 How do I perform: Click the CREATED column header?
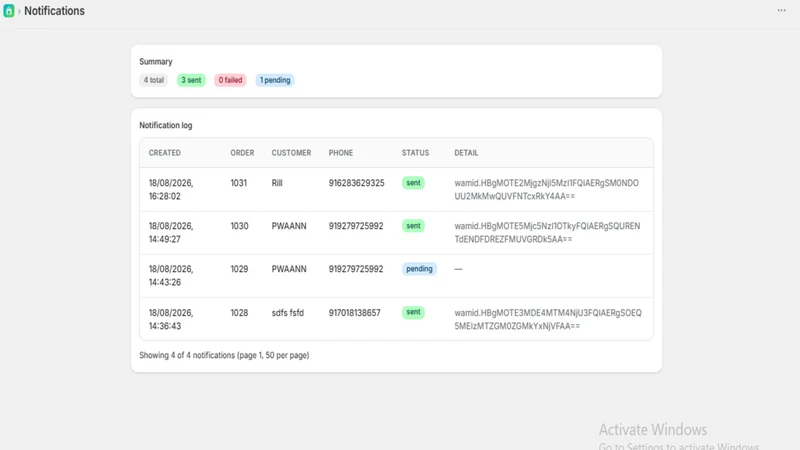[165, 153]
